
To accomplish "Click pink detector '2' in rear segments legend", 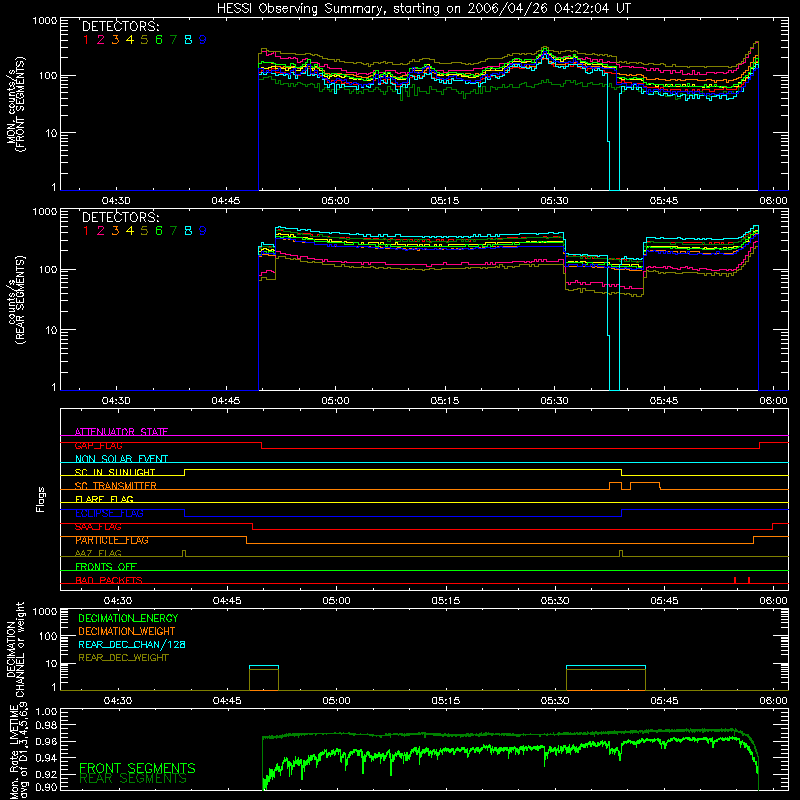I will click(101, 231).
